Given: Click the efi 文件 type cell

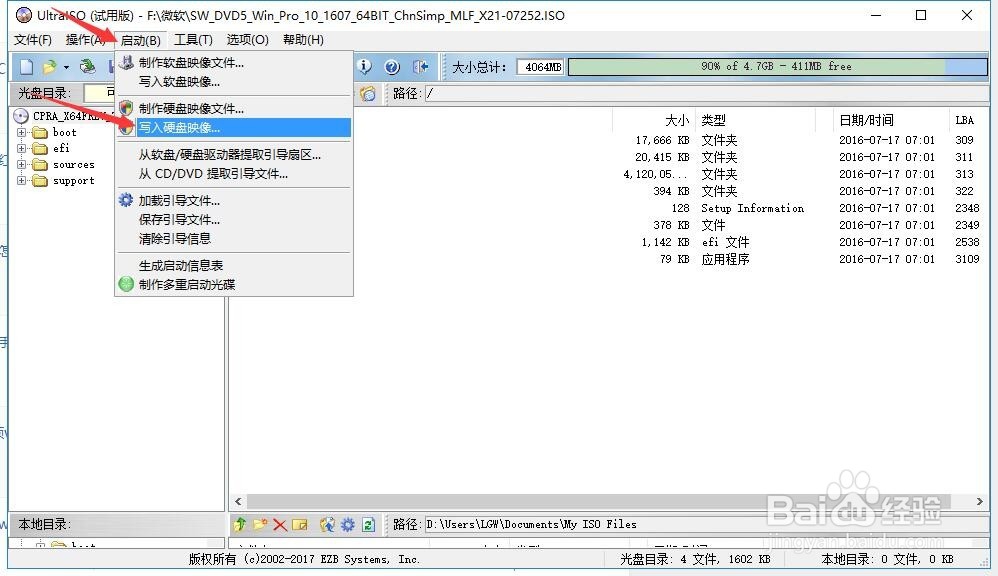Looking at the screenshot, I should [725, 242].
